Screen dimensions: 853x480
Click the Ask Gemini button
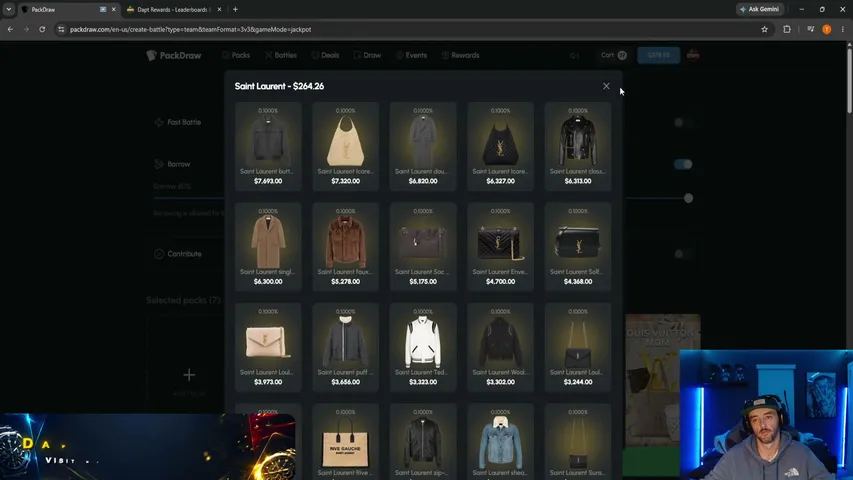click(x=759, y=9)
